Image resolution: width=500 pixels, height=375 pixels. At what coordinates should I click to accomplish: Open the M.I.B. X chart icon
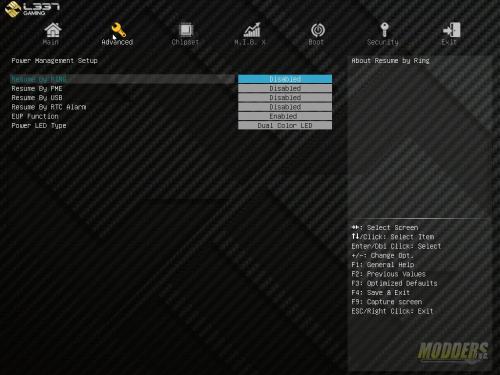pyautogui.click(x=252, y=30)
